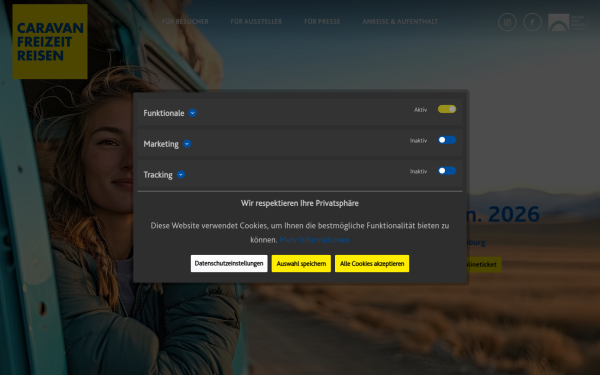The width and height of the screenshot is (600, 375).
Task: Open the Instagram icon in header
Action: point(507,22)
